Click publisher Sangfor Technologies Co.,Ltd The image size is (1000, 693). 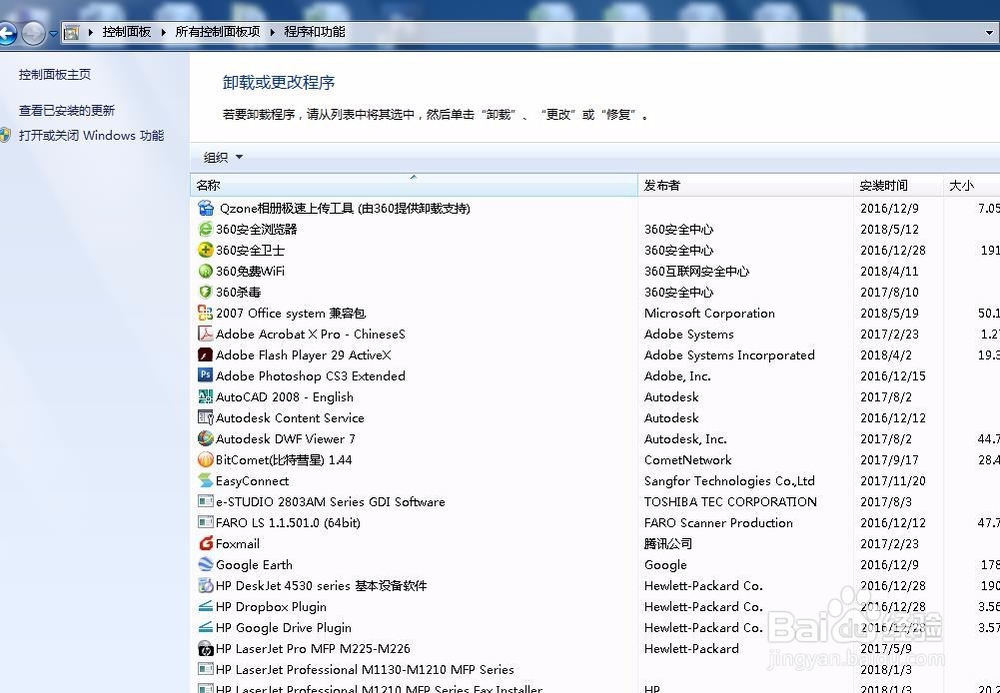click(x=730, y=481)
